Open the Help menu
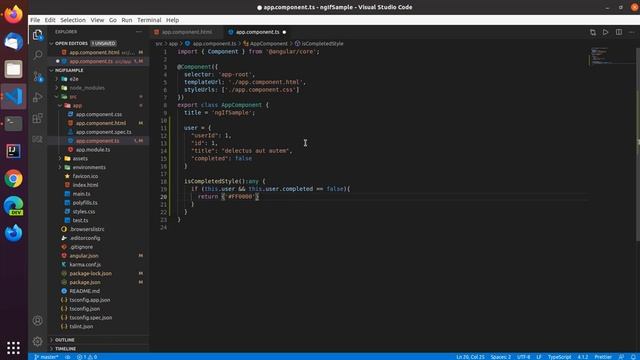The width and height of the screenshot is (640, 360). coord(172,20)
